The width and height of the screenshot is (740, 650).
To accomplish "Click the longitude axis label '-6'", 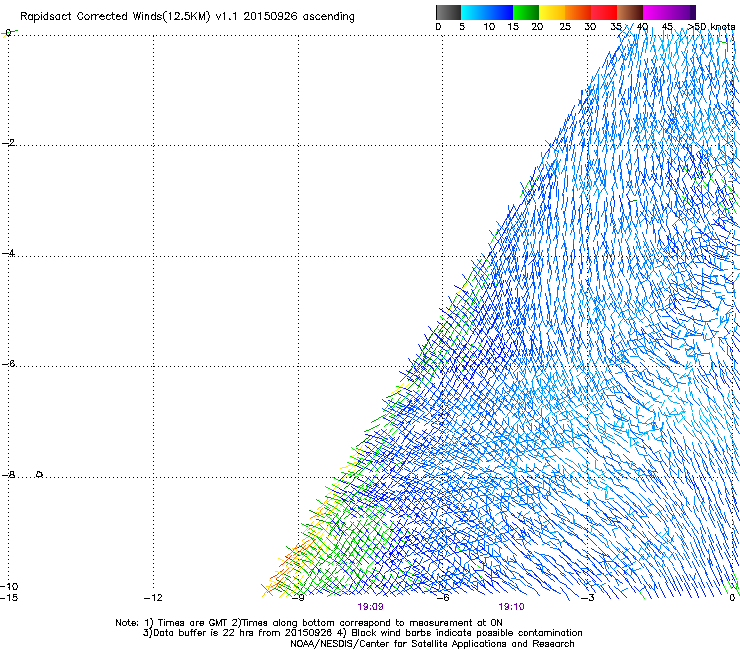I will coord(443,598).
